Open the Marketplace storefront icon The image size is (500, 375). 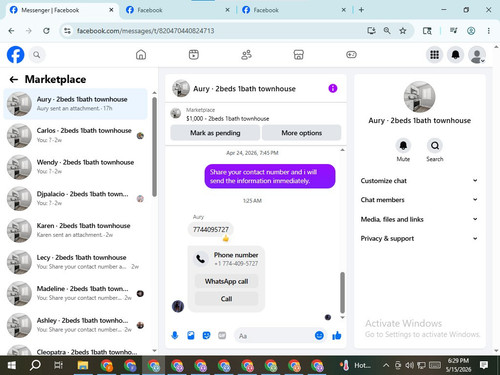[x=299, y=55]
